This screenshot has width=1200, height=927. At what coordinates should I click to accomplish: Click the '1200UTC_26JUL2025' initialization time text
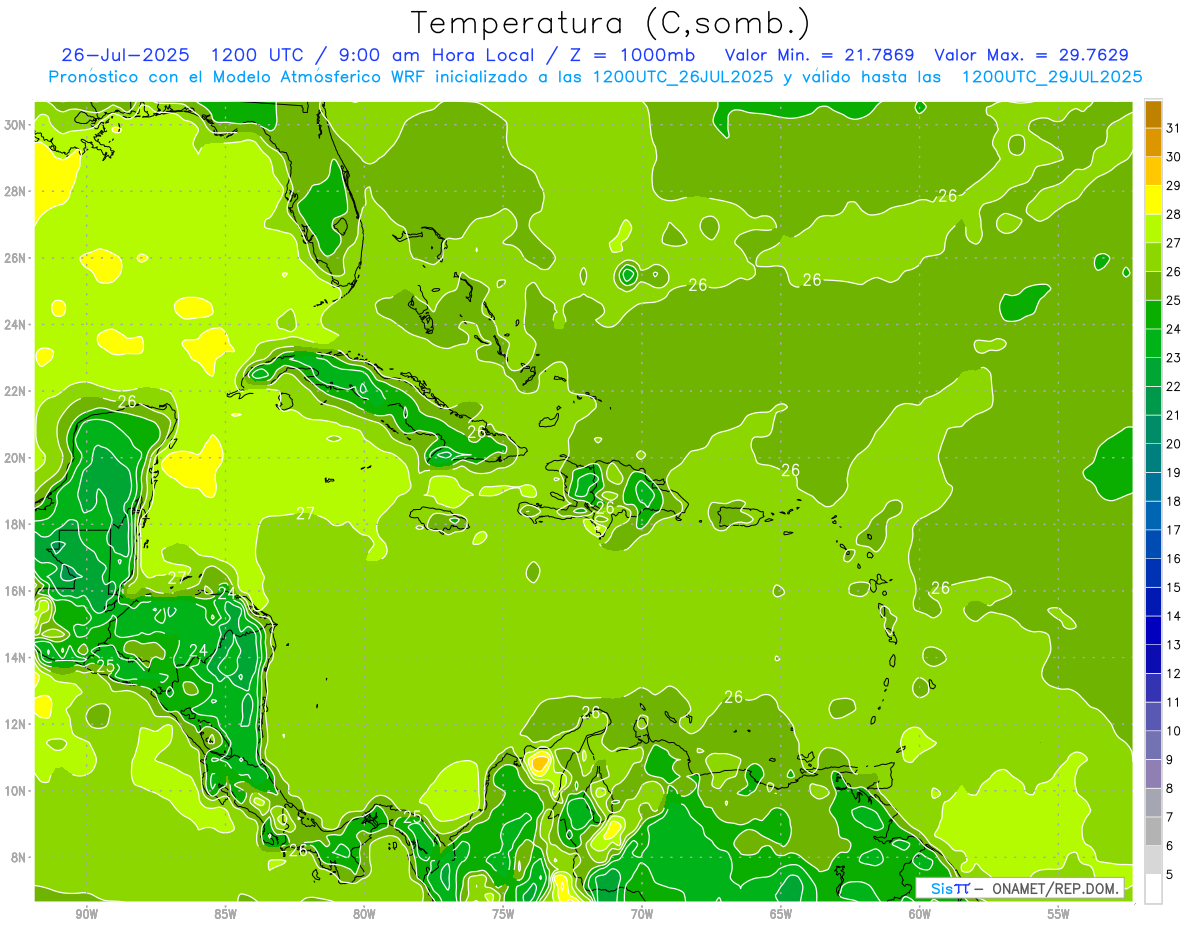tap(683, 77)
